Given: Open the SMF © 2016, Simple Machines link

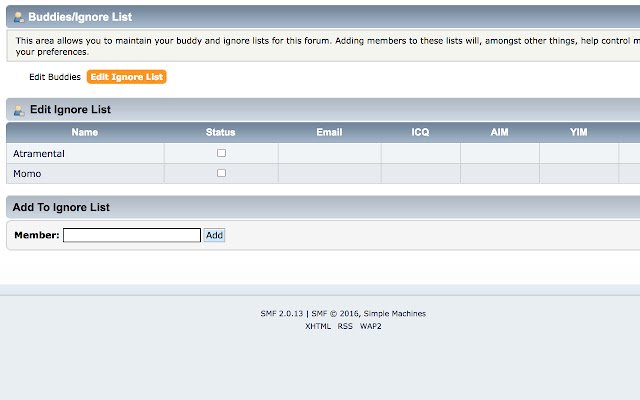Looking at the screenshot, I should click(369, 313).
